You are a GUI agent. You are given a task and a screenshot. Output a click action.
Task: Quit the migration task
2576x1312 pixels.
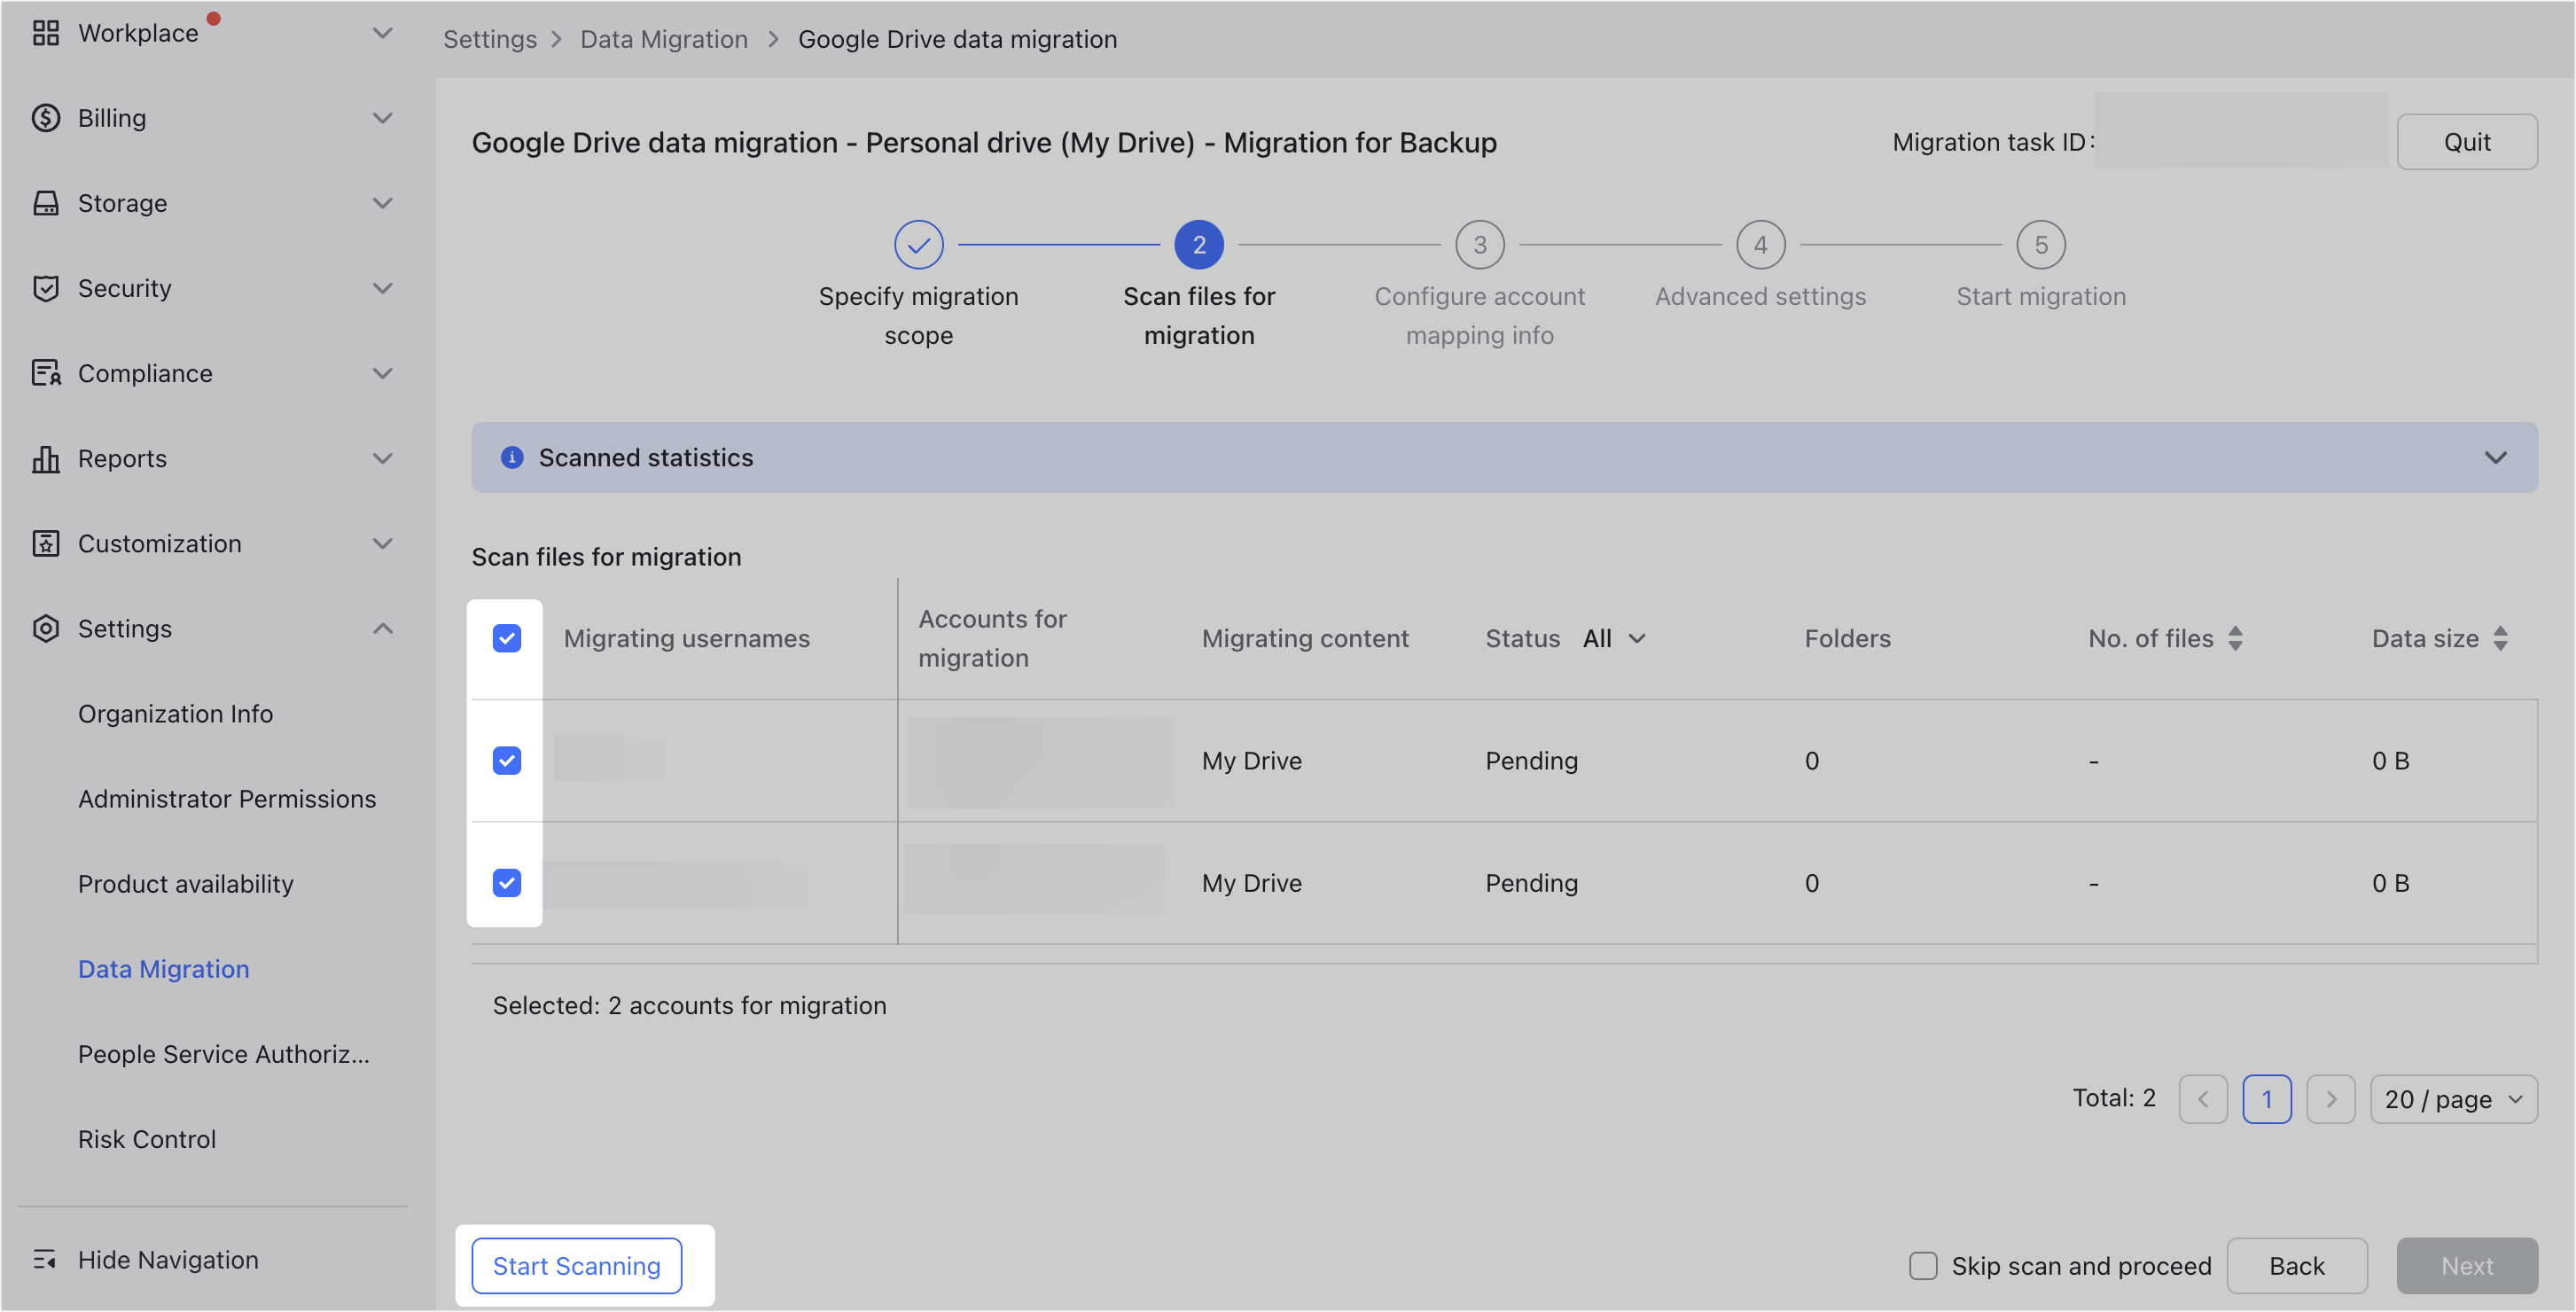(x=2466, y=141)
